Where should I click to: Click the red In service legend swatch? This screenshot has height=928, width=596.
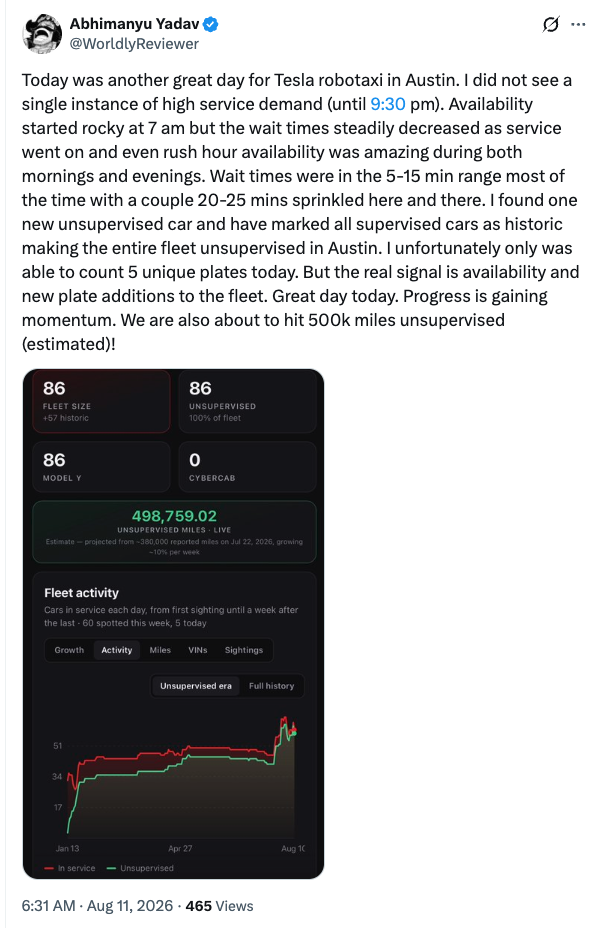pos(49,868)
